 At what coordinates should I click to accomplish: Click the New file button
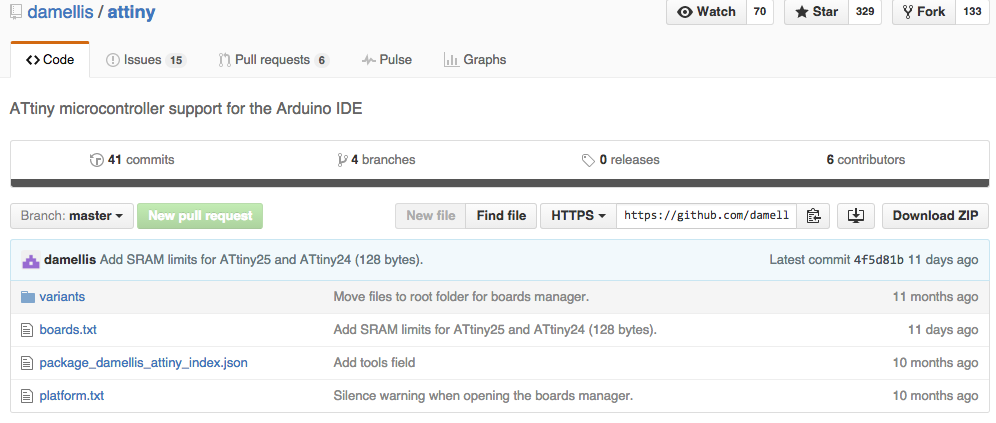(x=431, y=216)
